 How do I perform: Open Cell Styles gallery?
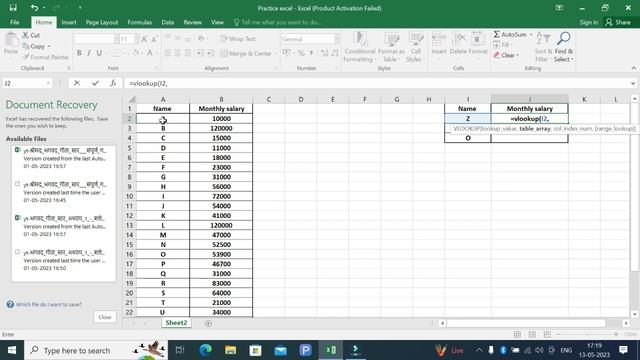(416, 47)
